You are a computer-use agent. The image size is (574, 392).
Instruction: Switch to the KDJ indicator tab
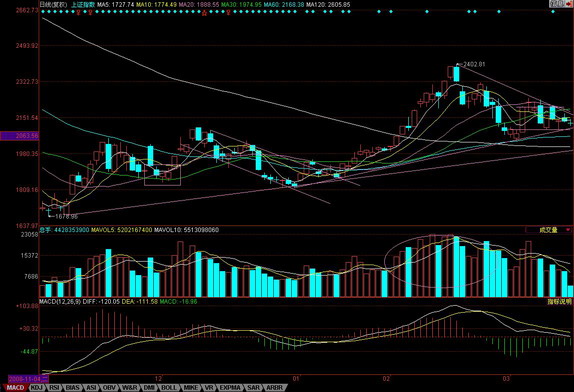[36, 388]
